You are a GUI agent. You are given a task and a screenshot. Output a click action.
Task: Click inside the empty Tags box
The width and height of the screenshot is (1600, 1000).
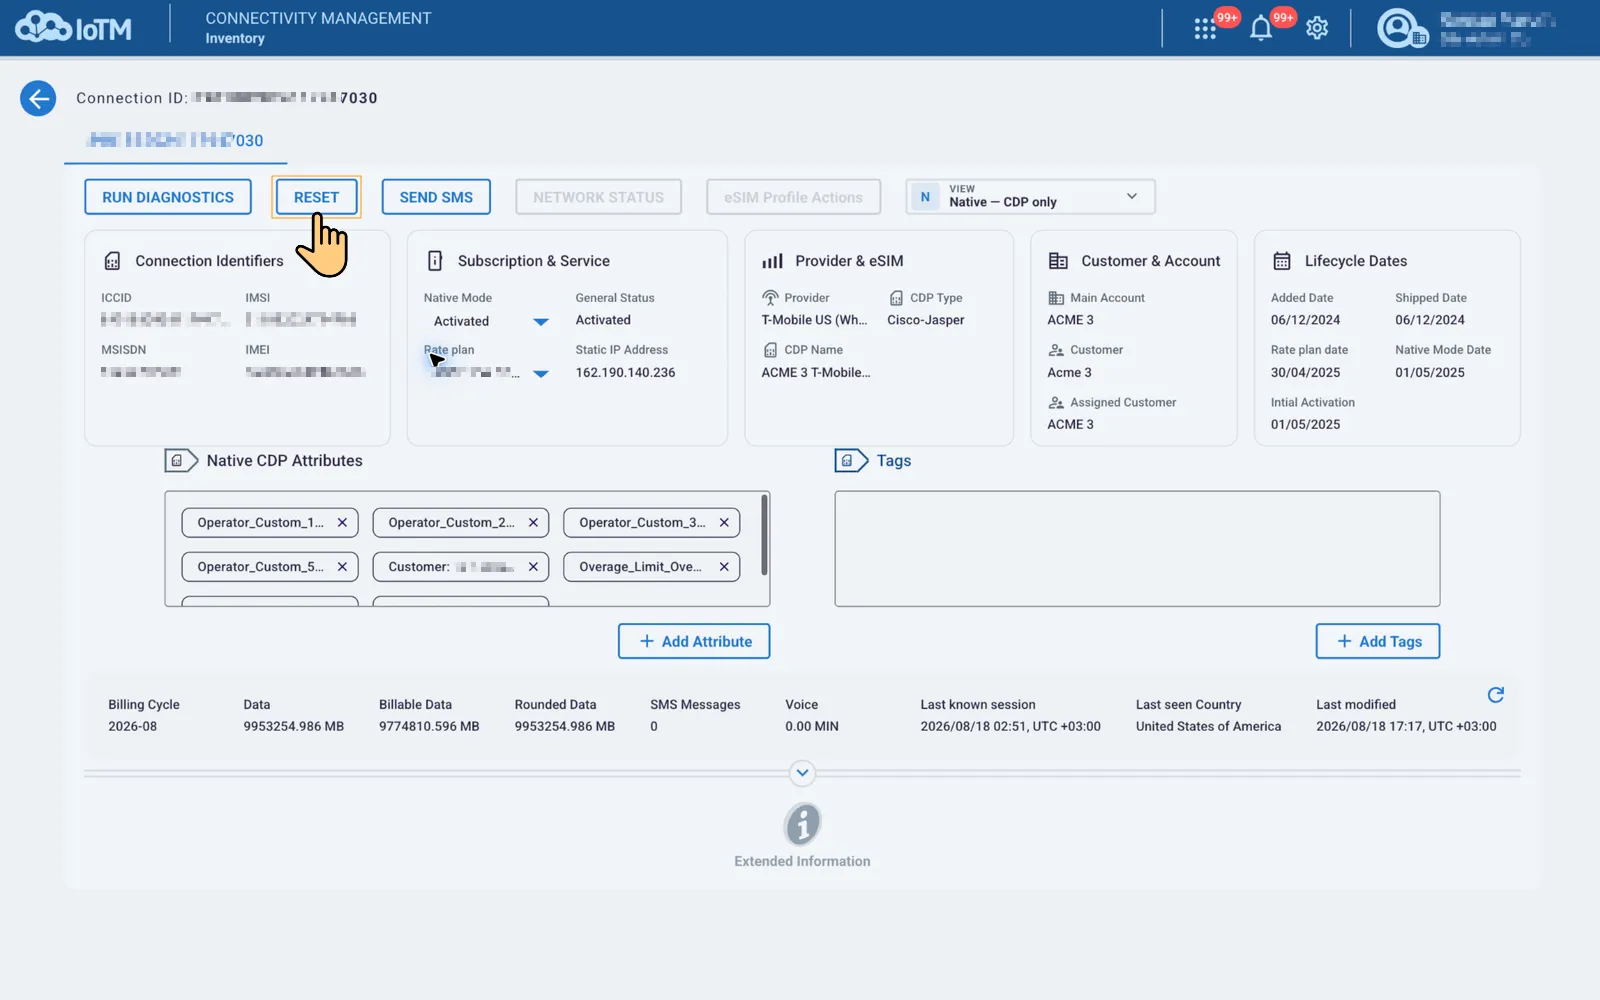1137,549
